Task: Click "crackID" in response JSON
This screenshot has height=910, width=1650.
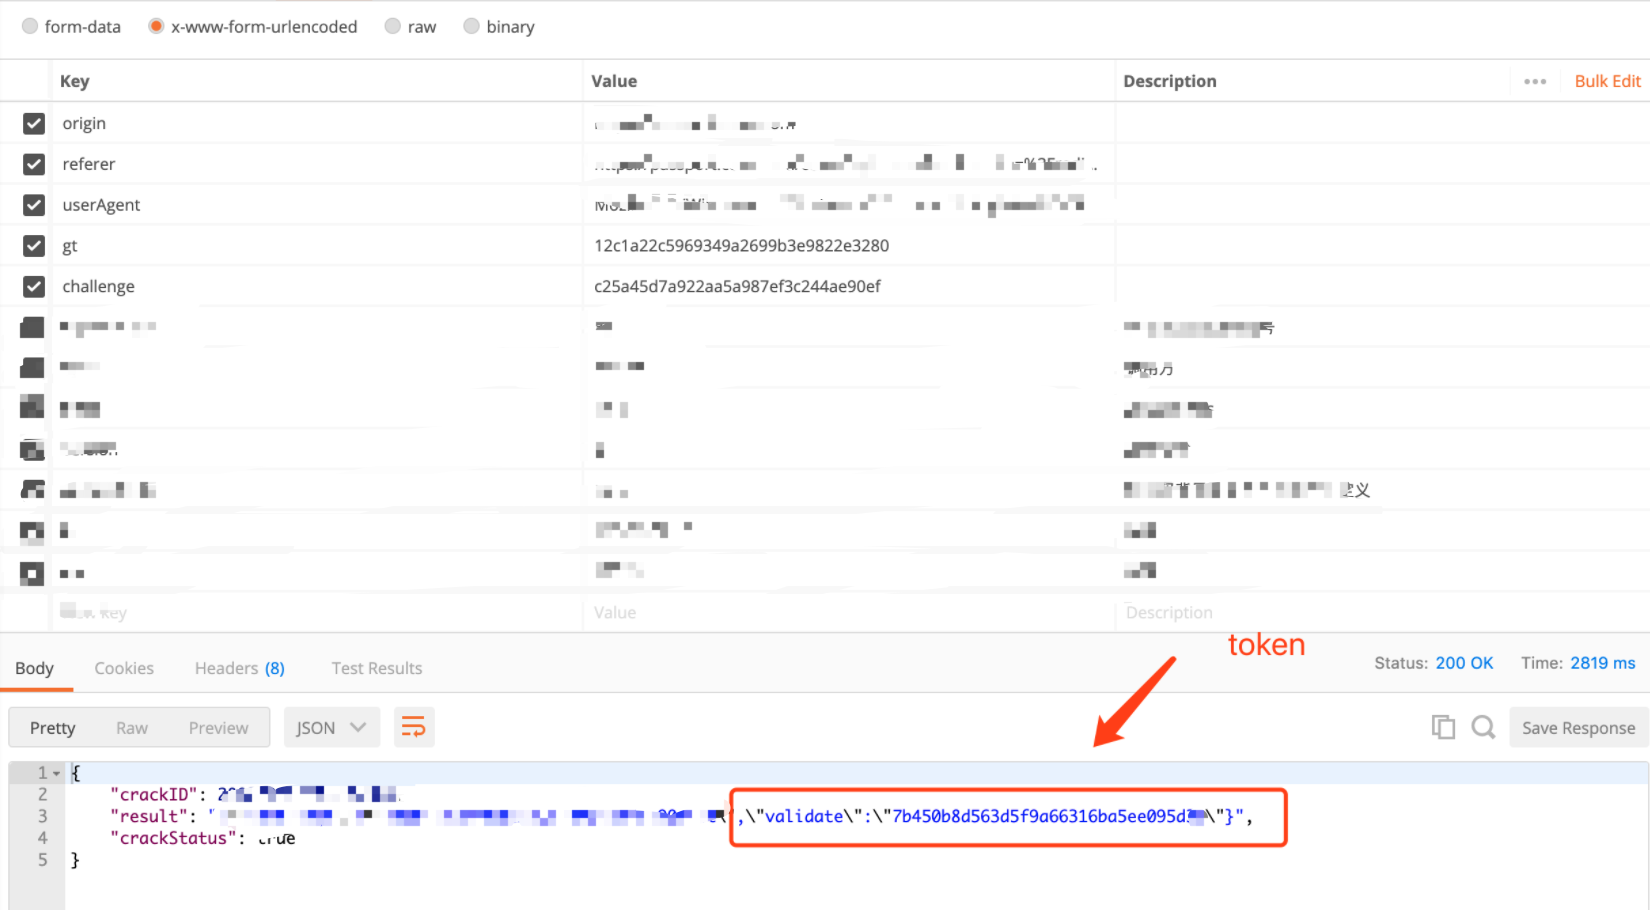Action: point(152,794)
